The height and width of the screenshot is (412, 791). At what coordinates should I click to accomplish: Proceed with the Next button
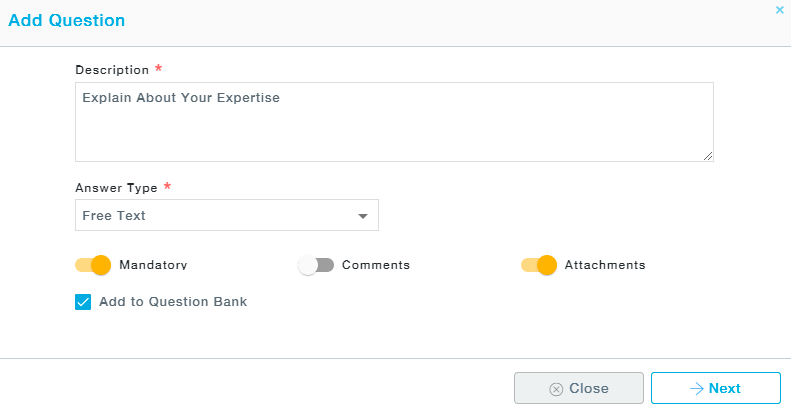pyautogui.click(x=715, y=389)
